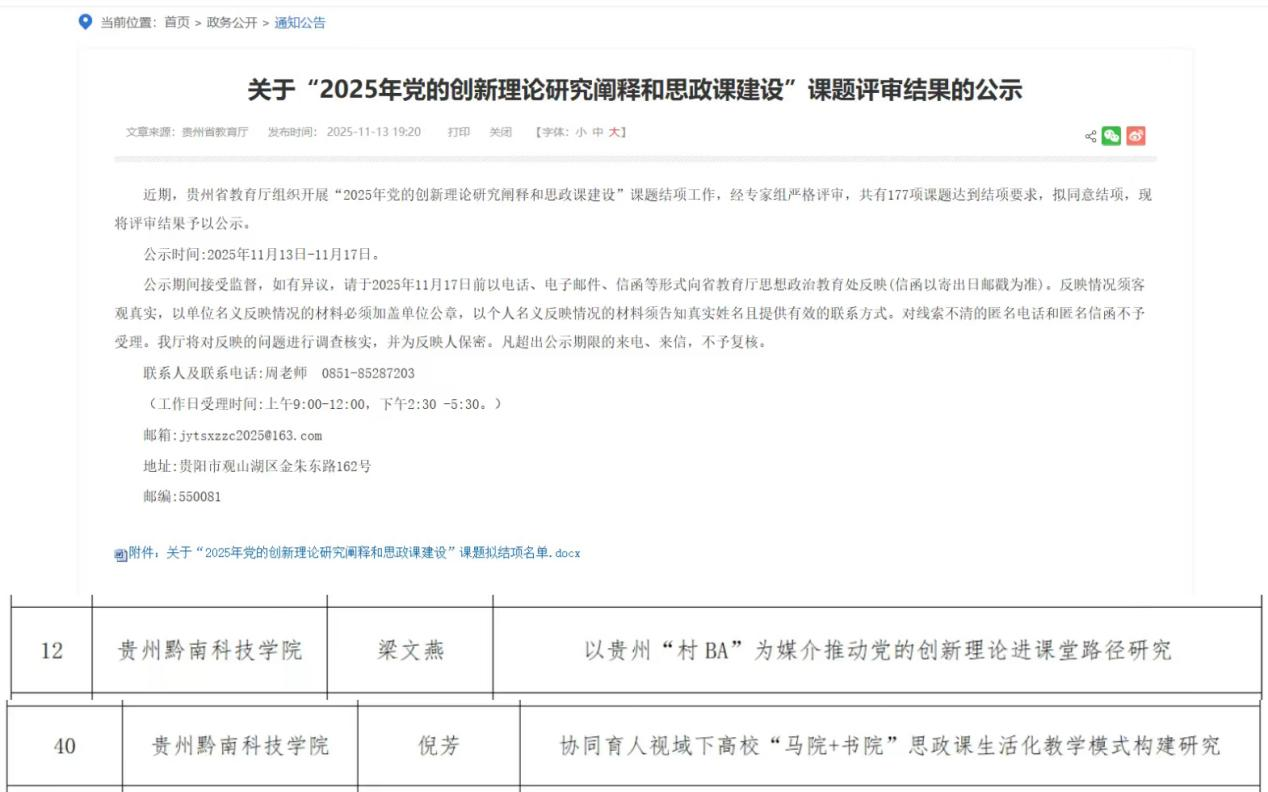This screenshot has height=792, width=1268.
Task: Set font size to 中 (medium)
Action: click(597, 132)
